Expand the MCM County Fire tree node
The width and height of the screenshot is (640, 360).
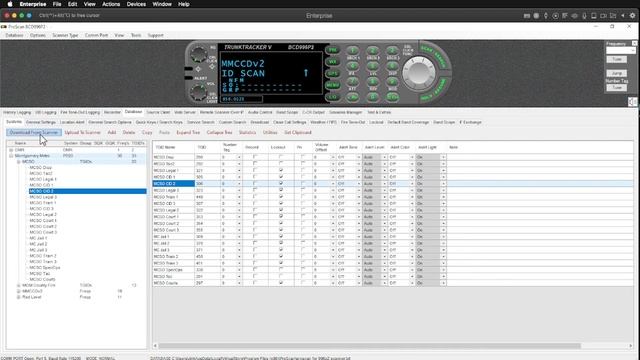[18, 285]
